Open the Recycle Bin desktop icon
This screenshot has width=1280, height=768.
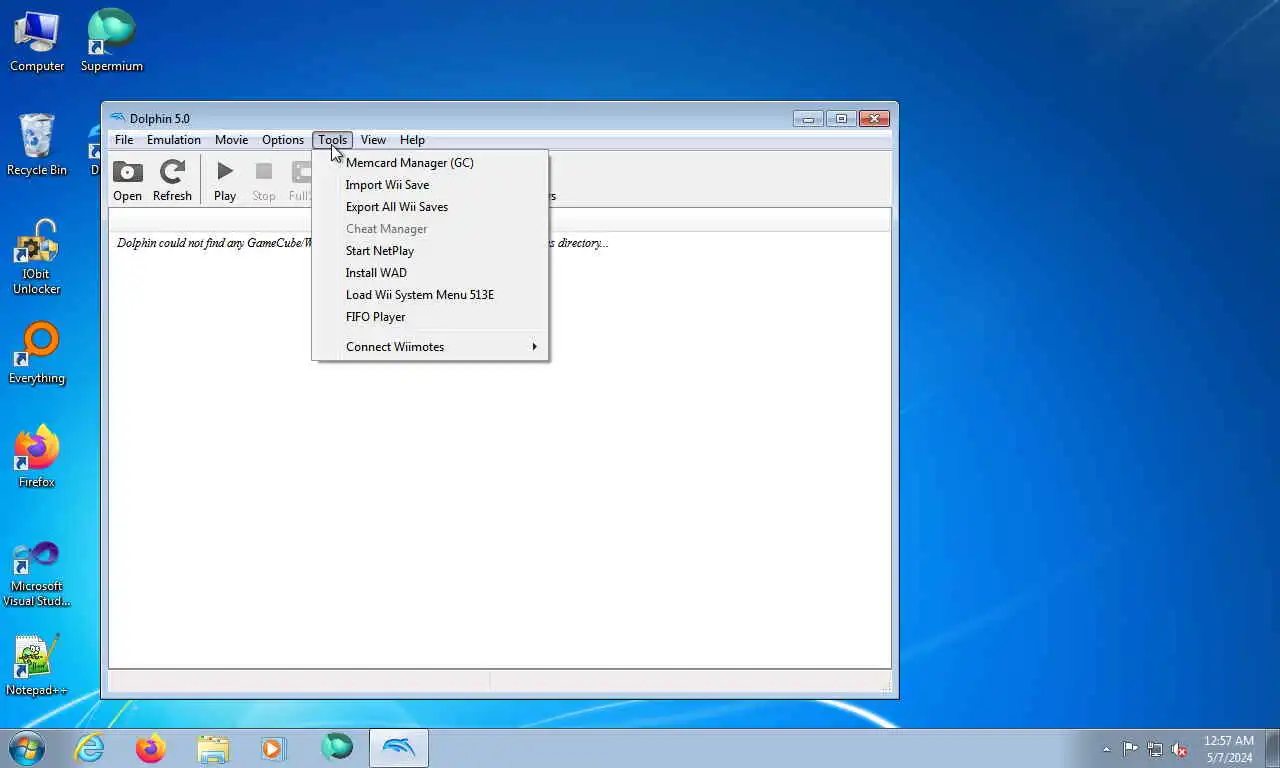tap(37, 146)
